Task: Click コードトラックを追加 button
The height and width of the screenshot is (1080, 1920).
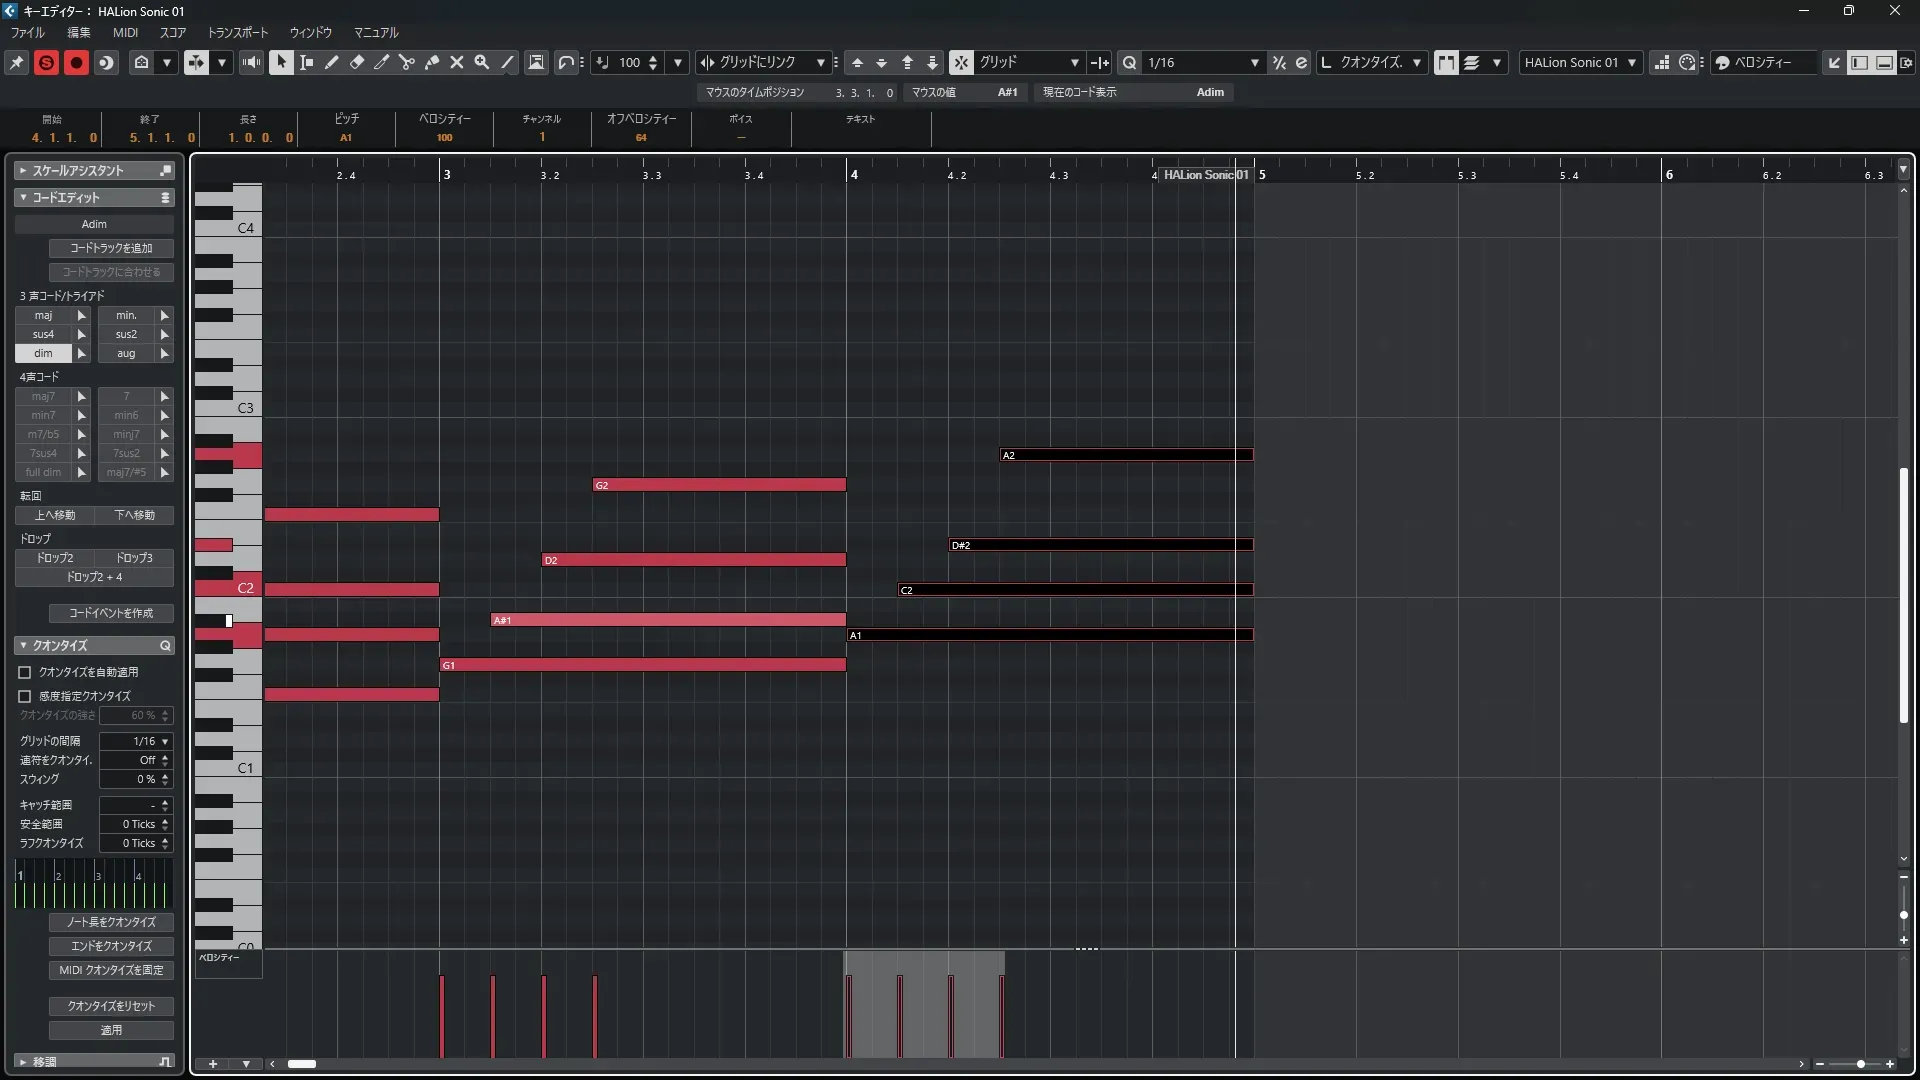Action: 111,248
